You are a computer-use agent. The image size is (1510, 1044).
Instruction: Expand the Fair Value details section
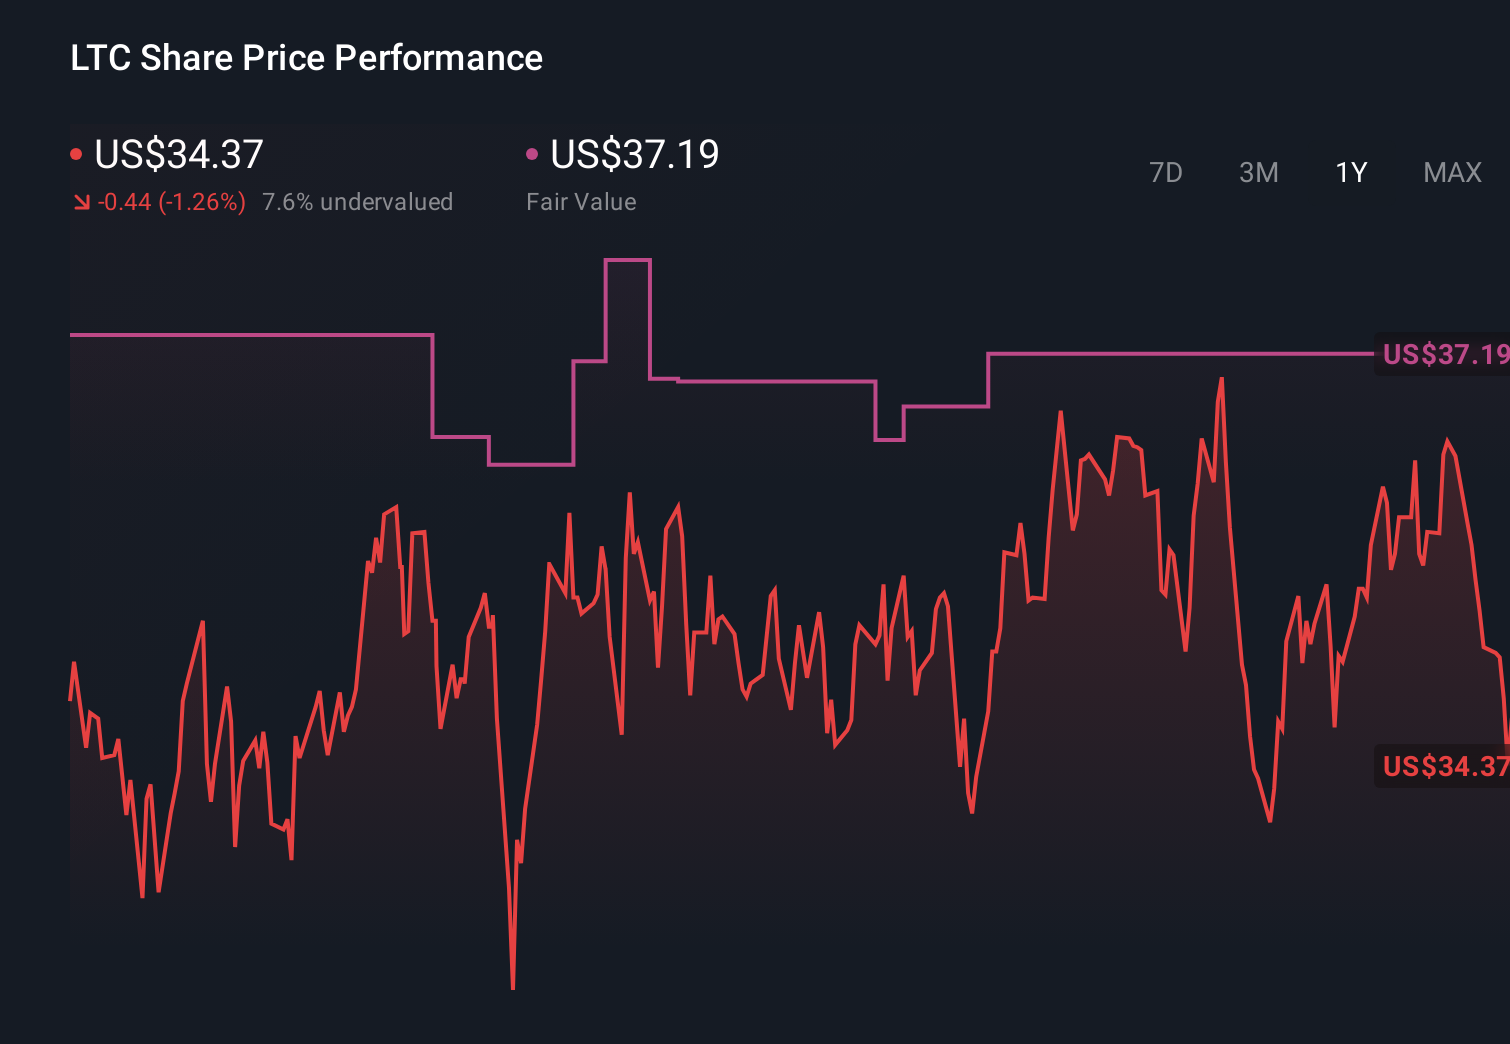[x=635, y=155]
